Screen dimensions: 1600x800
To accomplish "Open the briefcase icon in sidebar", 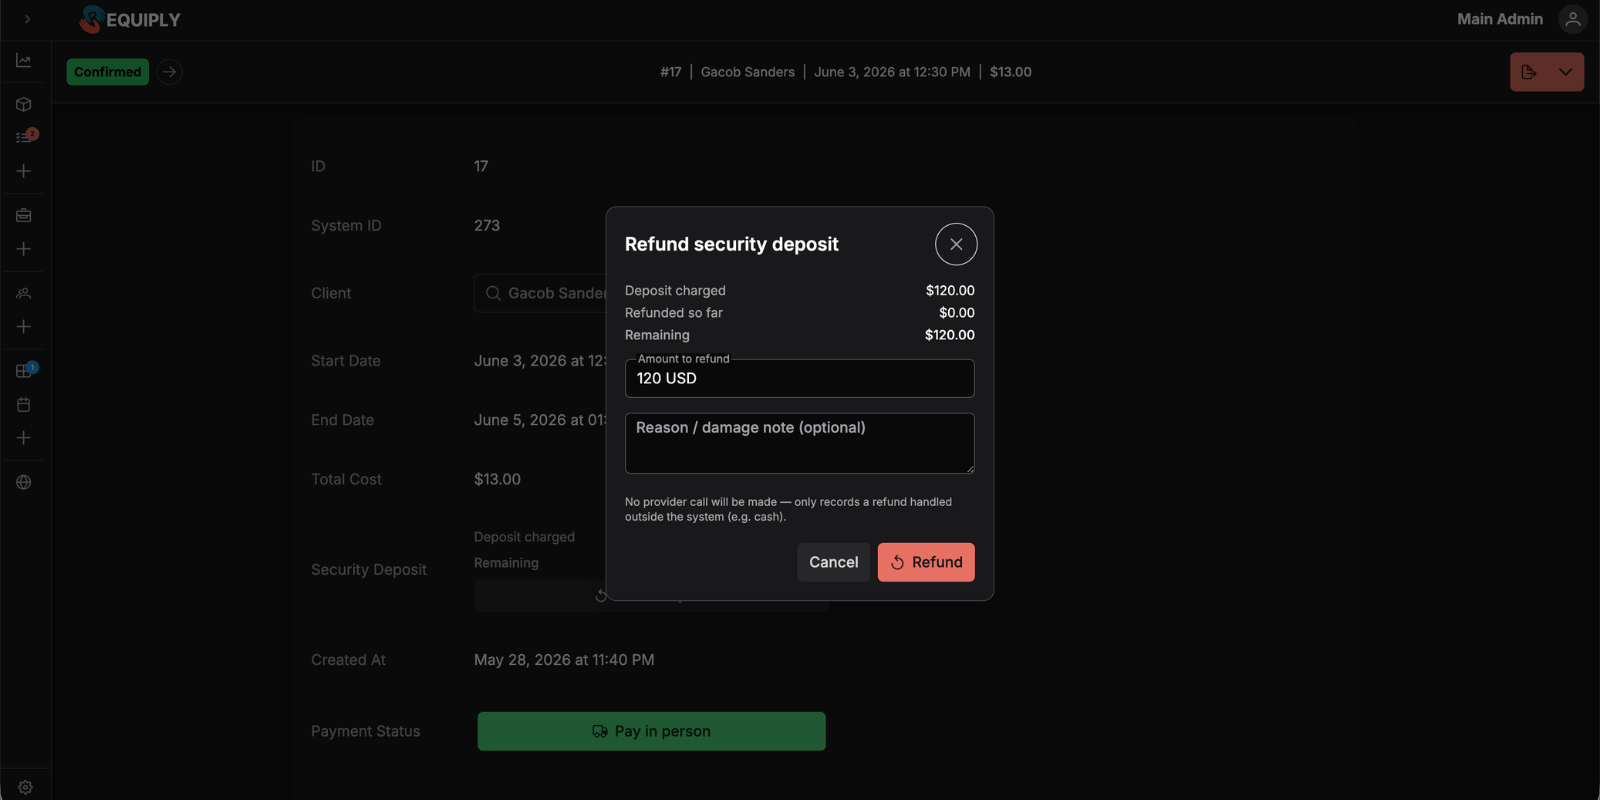I will 24,215.
